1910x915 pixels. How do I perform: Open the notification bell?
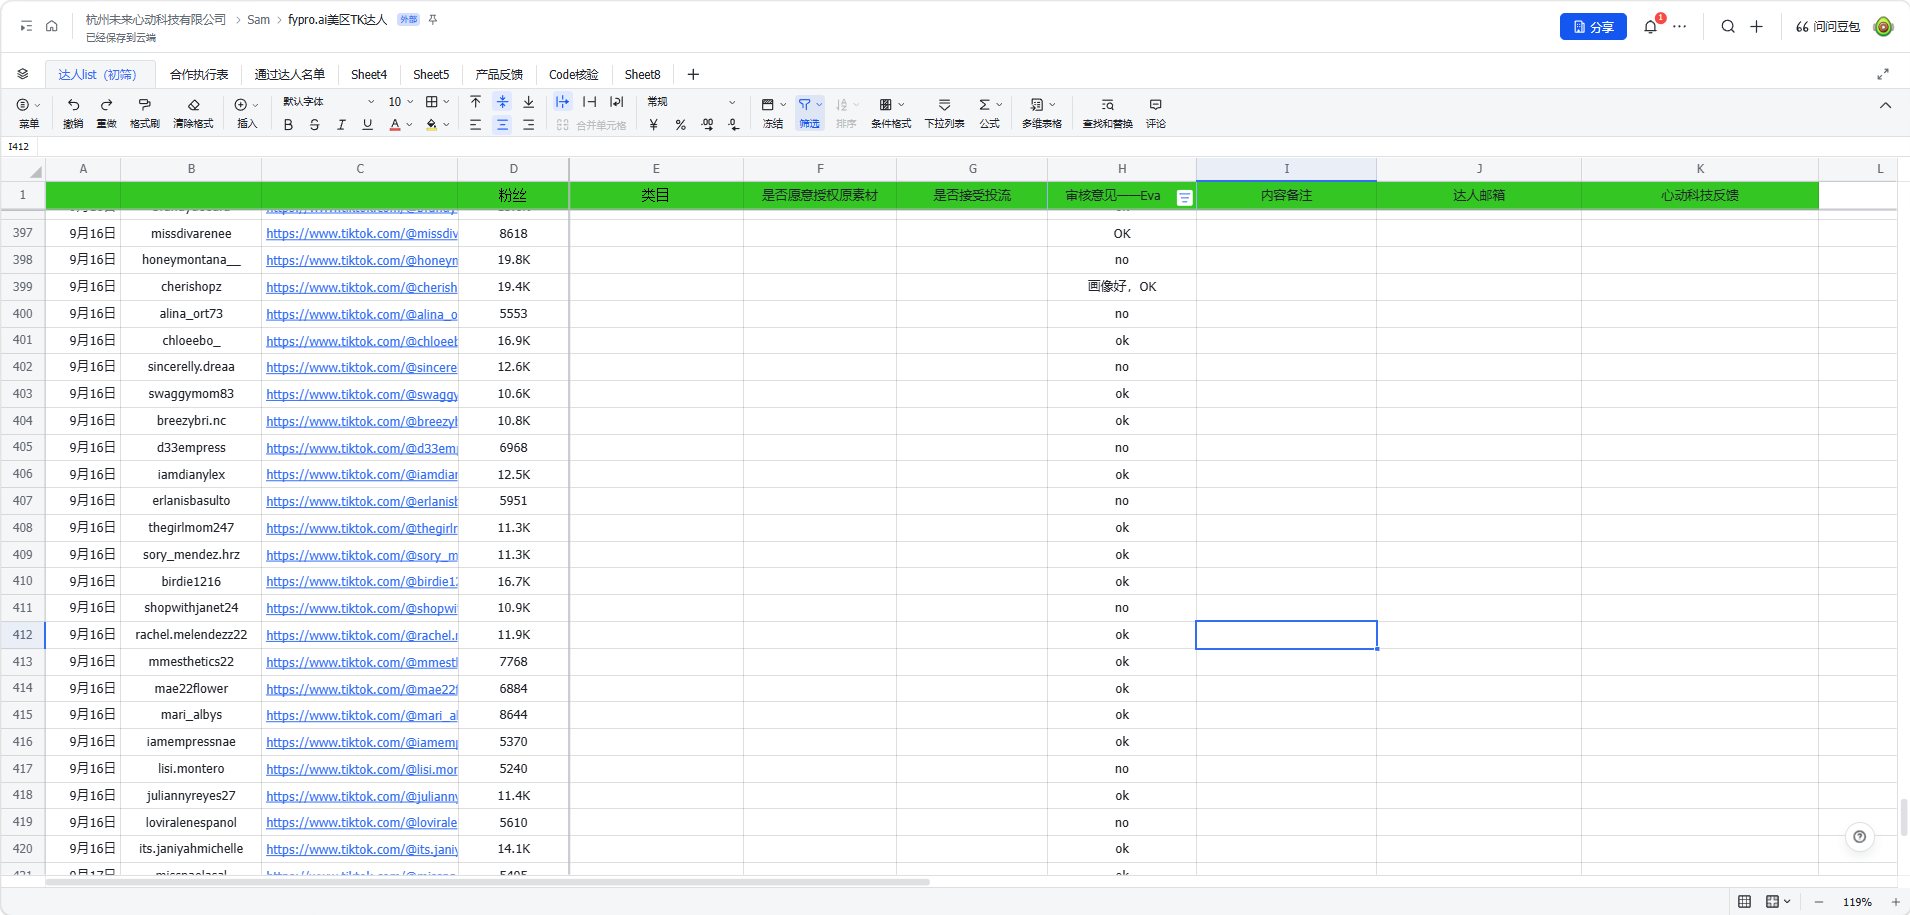coord(1650,27)
